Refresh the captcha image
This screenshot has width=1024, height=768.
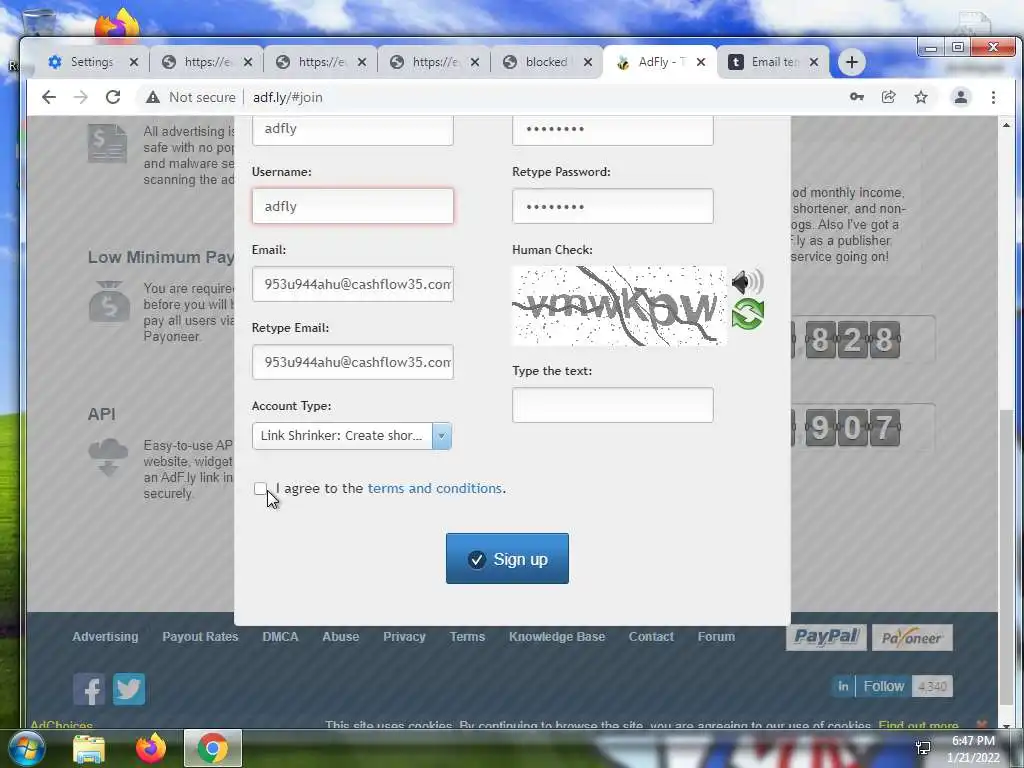pos(748,314)
